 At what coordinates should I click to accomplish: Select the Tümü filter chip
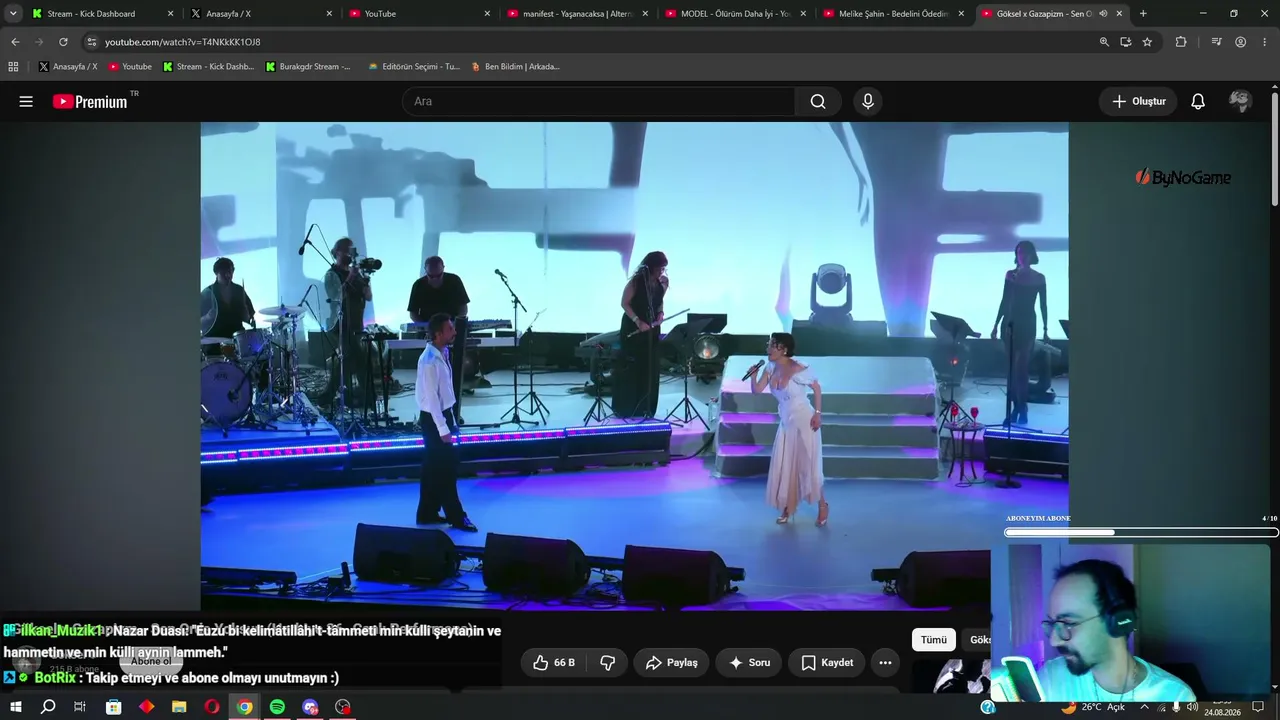[x=934, y=640]
